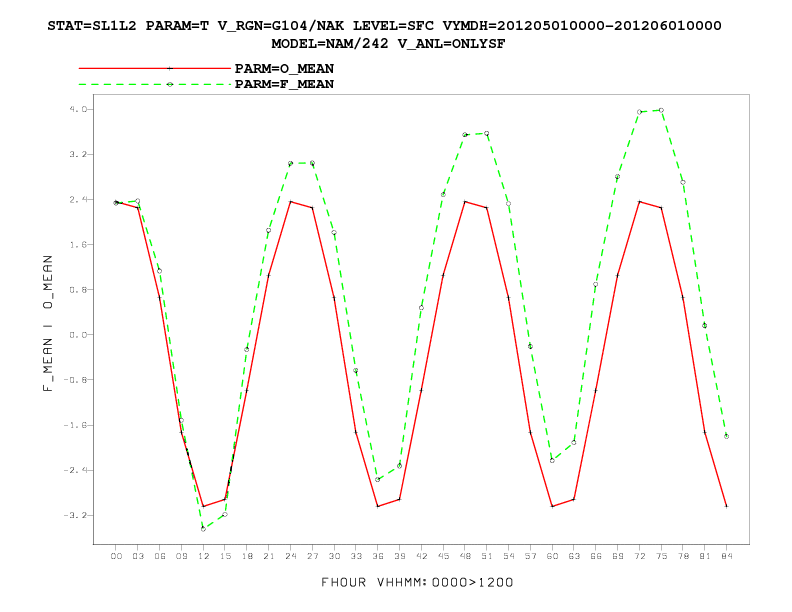This screenshot has width=792, height=612.
Task: Click x-axis tick label 54
Action: pyautogui.click(x=509, y=556)
